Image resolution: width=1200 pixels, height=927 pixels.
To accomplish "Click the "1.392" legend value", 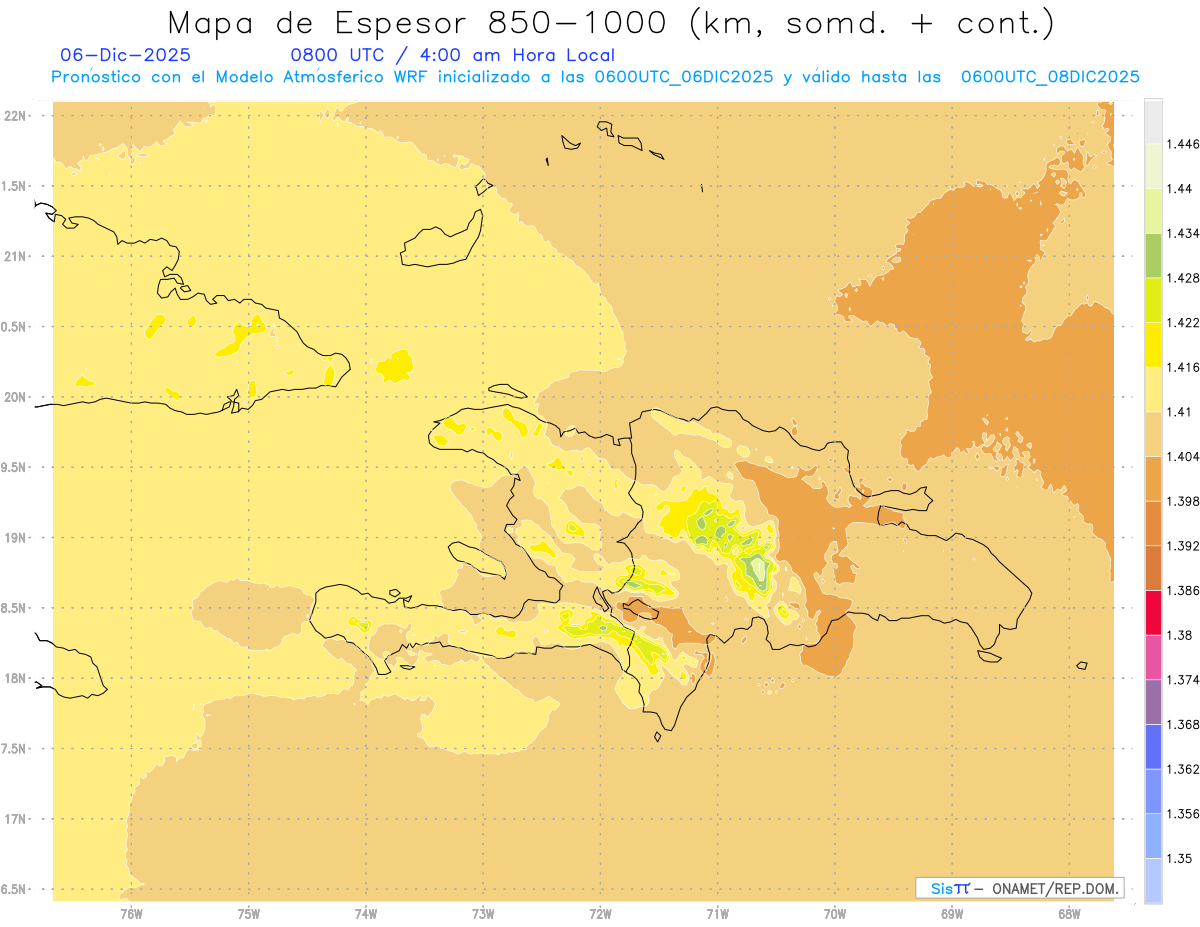I will 1183,546.
